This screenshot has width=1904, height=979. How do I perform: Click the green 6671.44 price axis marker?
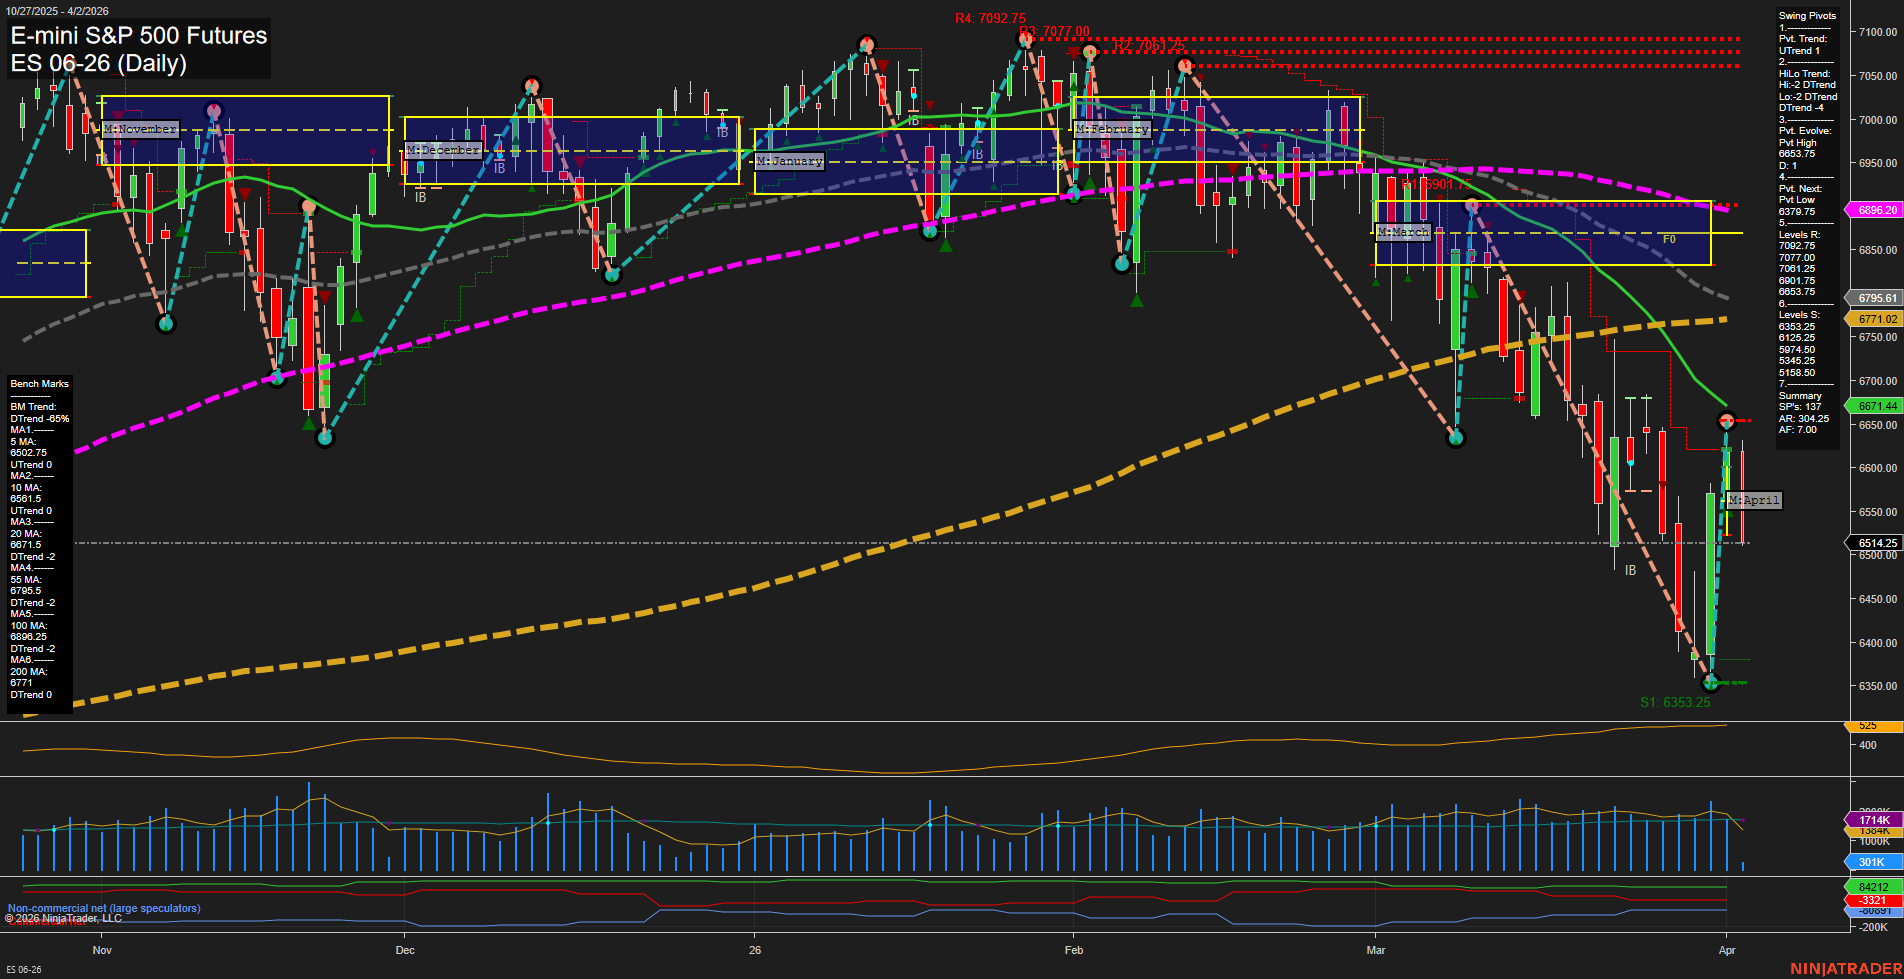click(1874, 406)
